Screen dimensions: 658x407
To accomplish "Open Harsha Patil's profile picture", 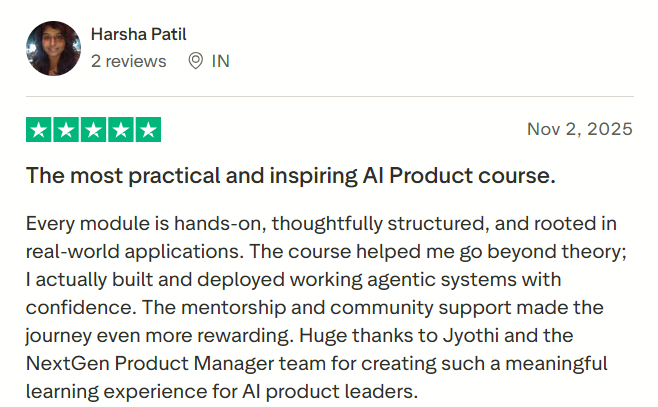I will pos(53,48).
